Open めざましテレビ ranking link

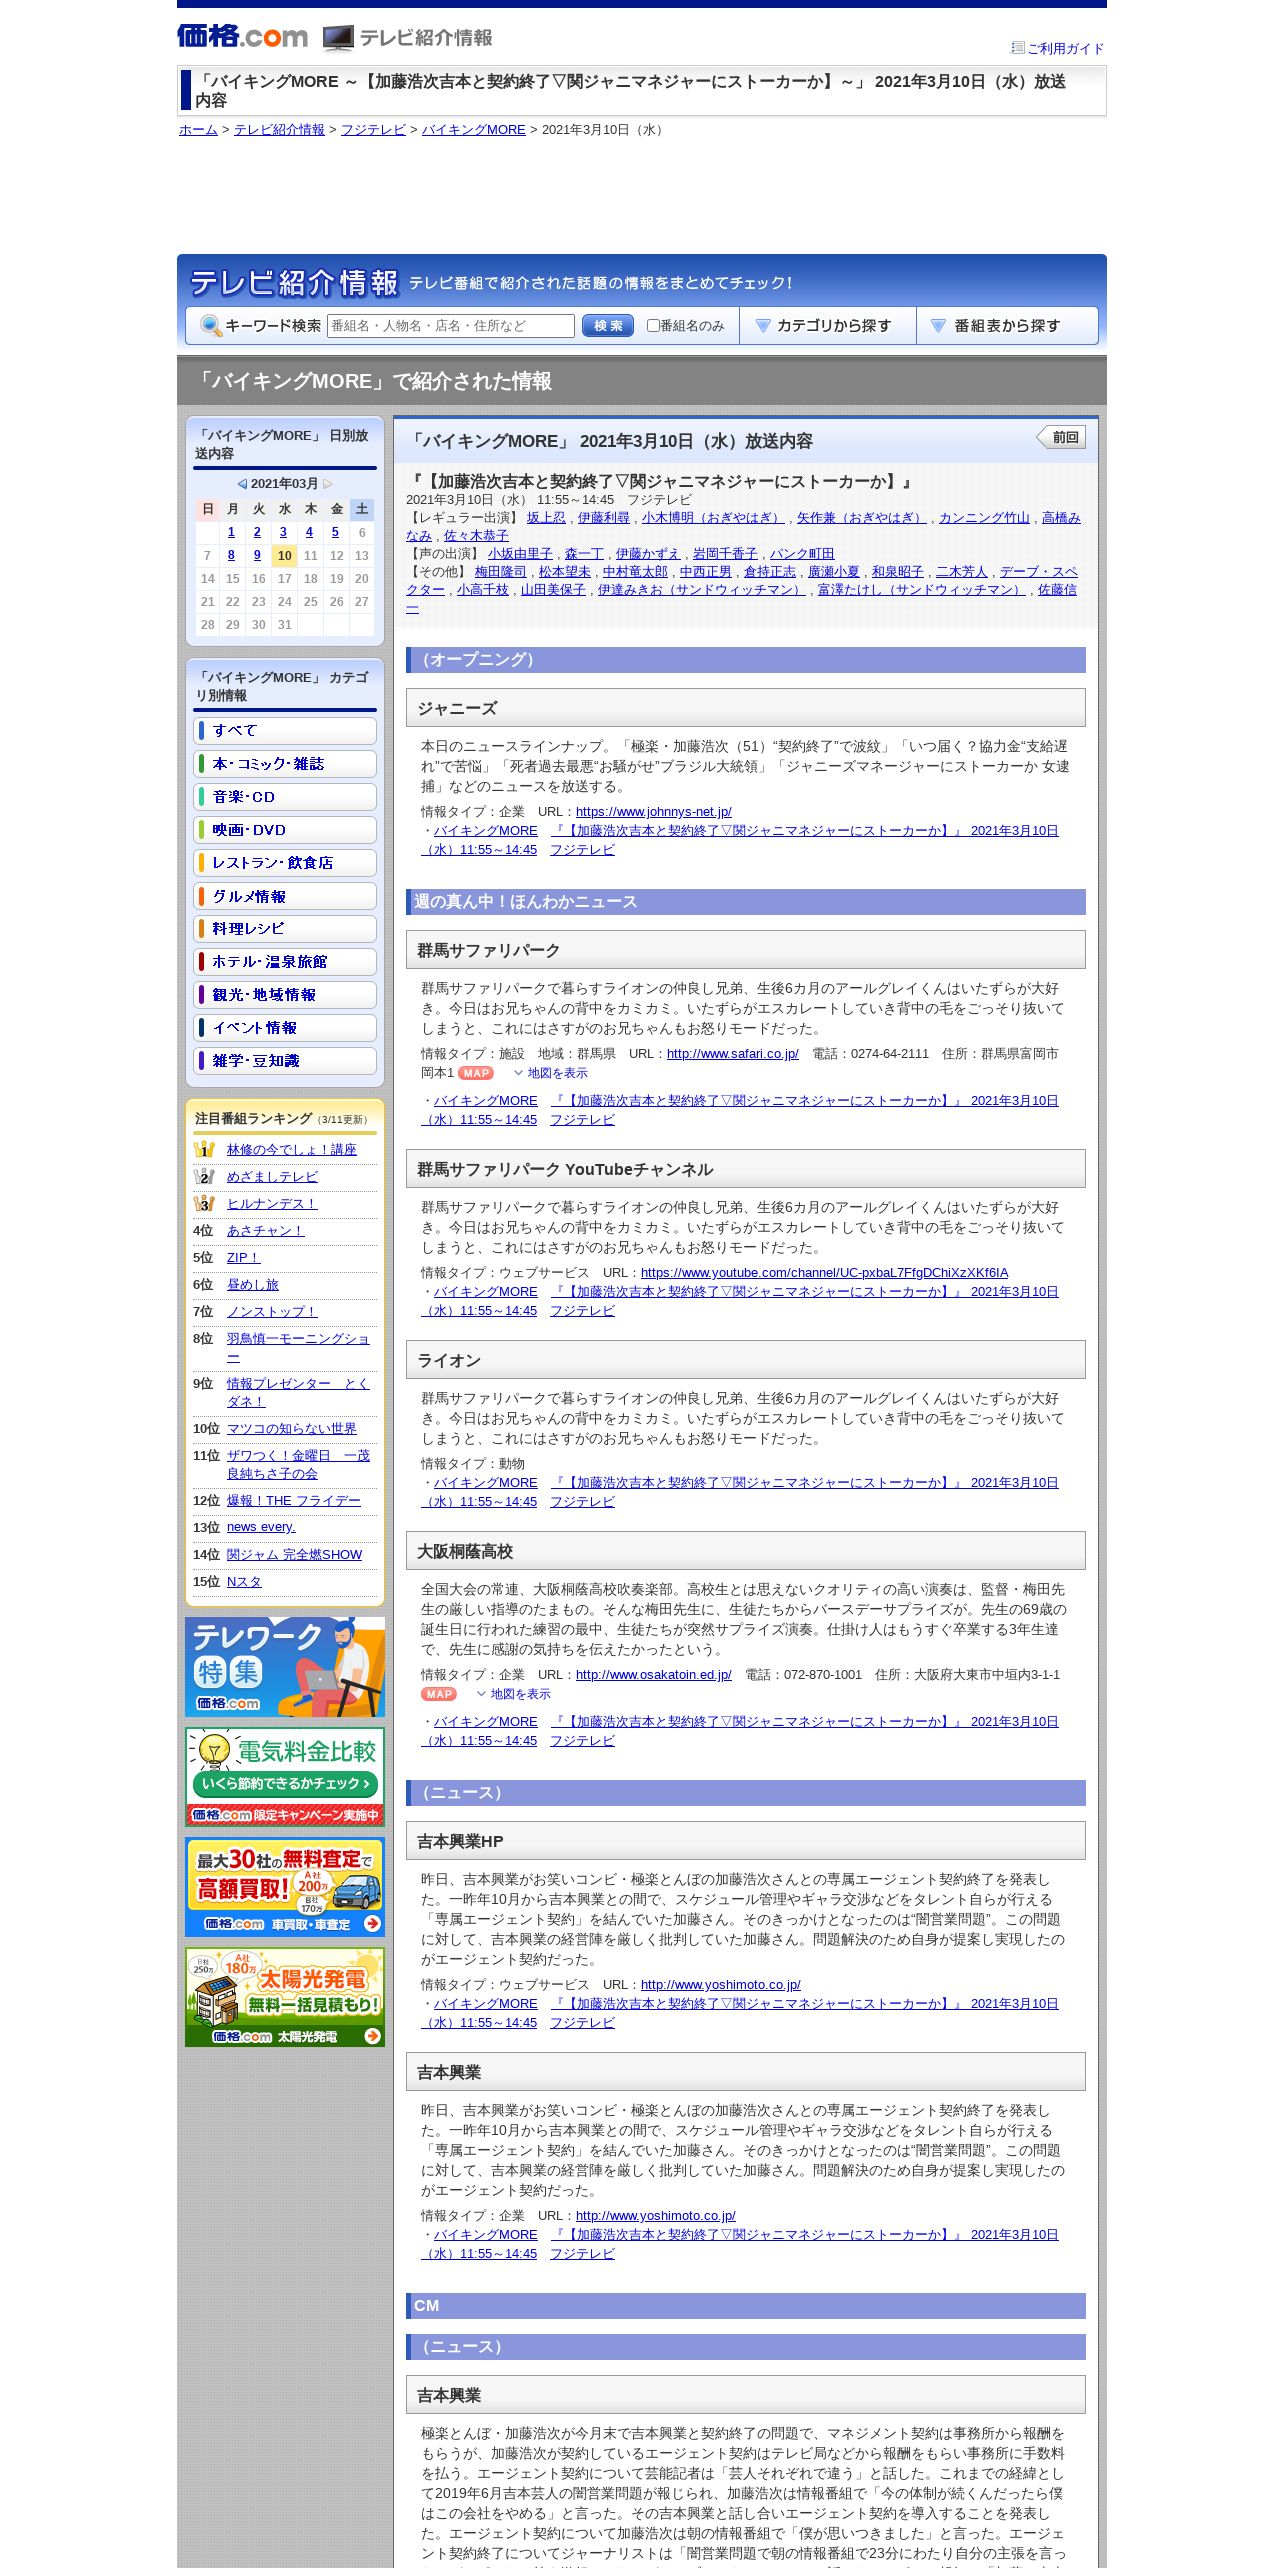(x=272, y=1177)
